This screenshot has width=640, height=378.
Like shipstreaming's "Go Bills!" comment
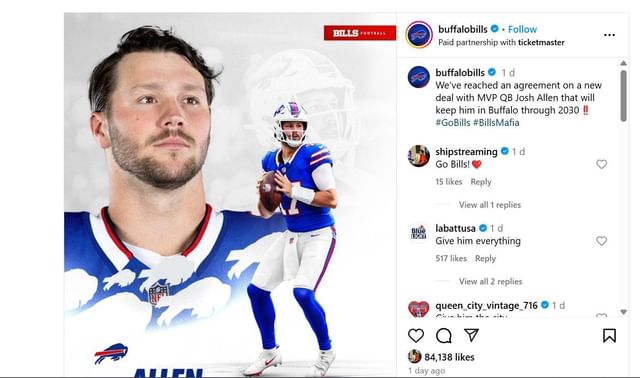601,164
